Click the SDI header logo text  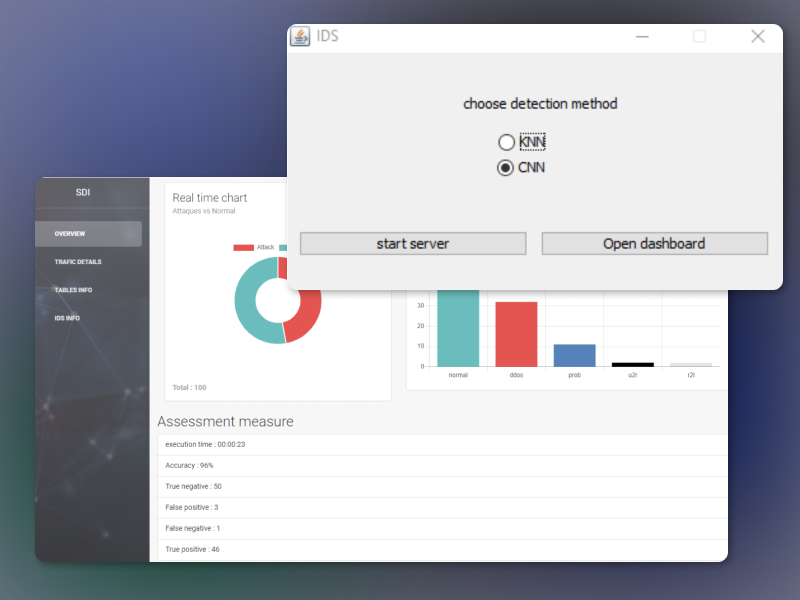pos(83,192)
